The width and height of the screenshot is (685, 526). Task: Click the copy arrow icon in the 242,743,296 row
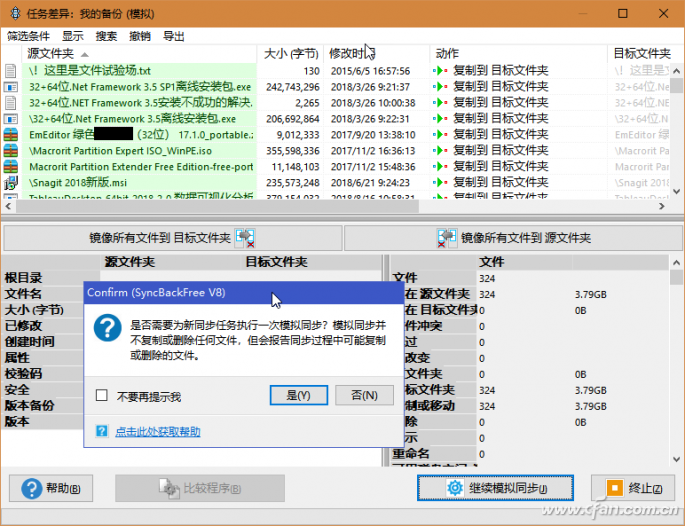pos(440,87)
